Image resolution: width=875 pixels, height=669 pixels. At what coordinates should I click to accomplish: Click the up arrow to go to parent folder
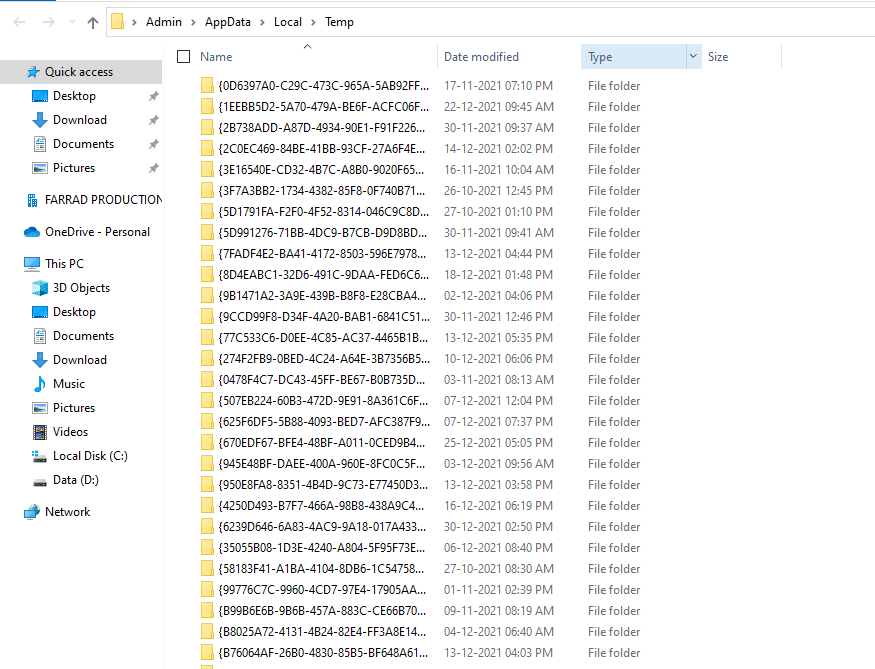[92, 21]
